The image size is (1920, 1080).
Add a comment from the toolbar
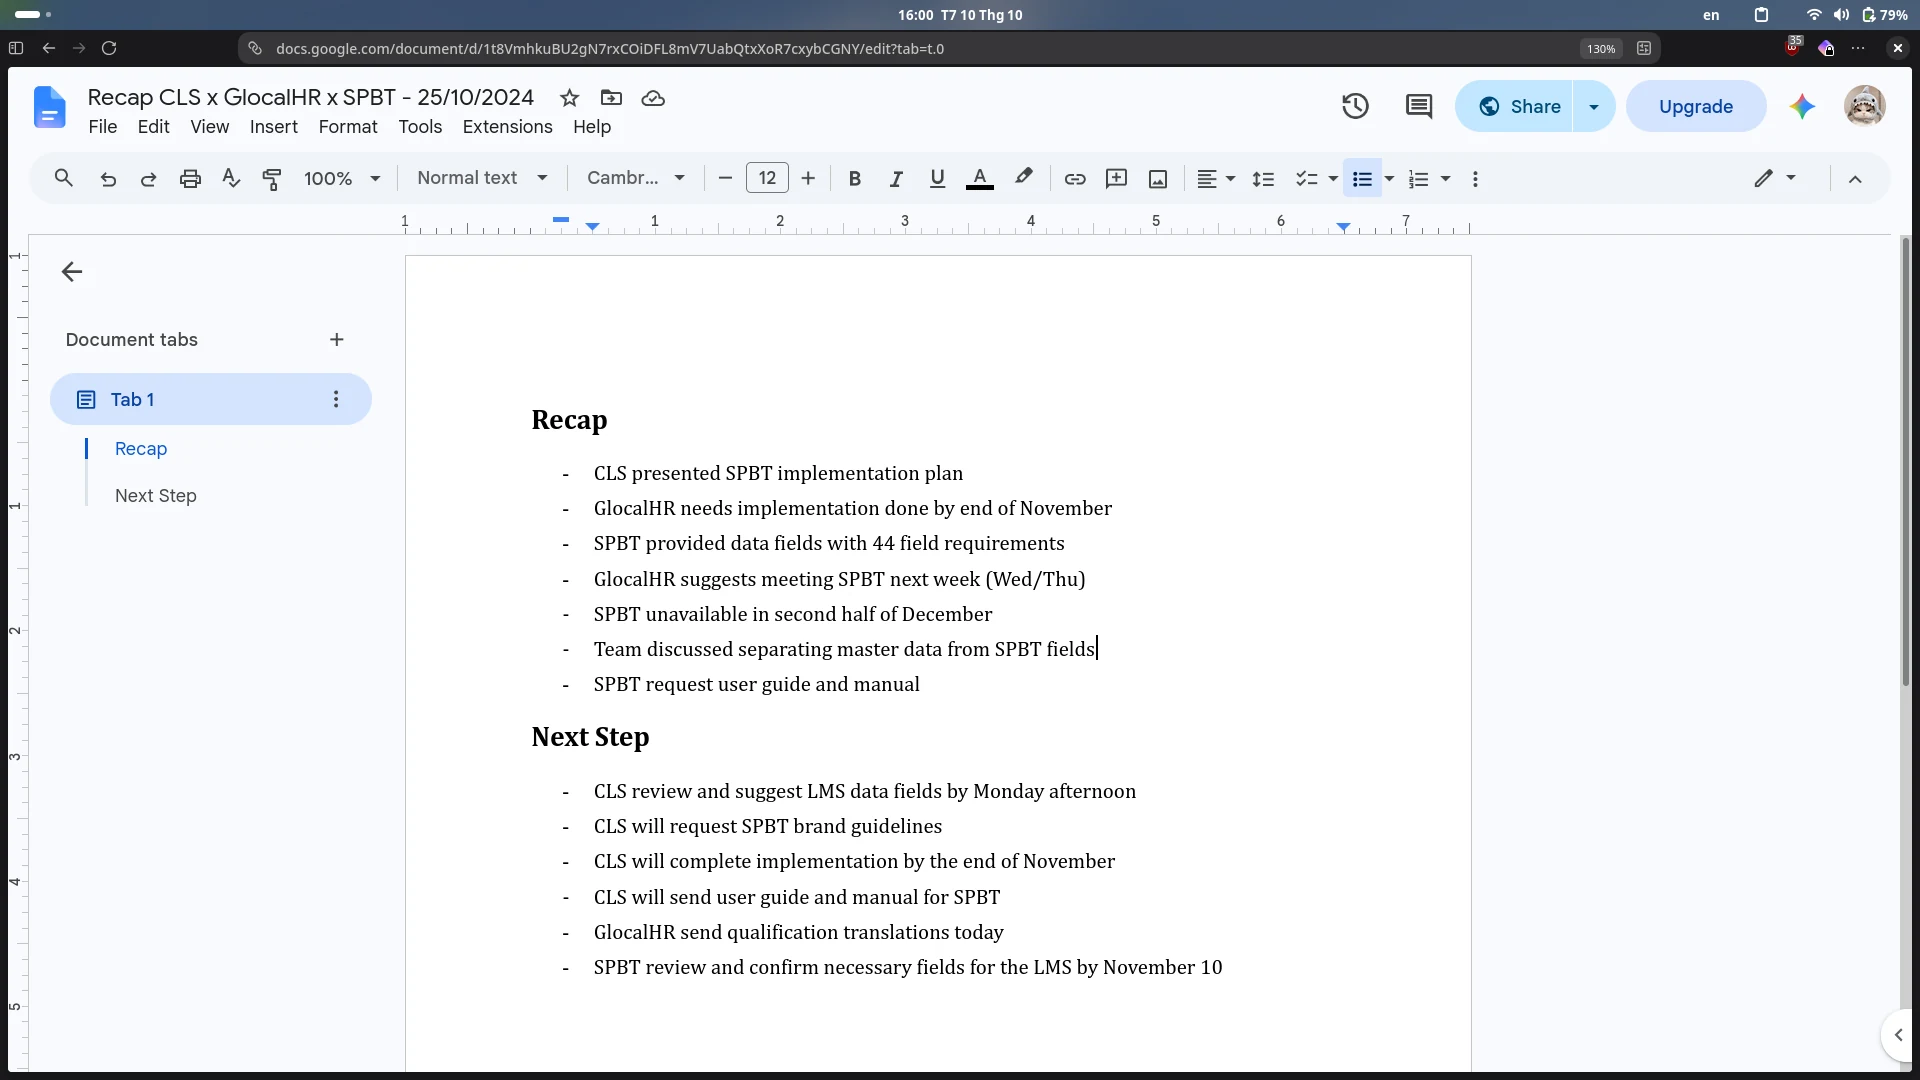[1116, 178]
